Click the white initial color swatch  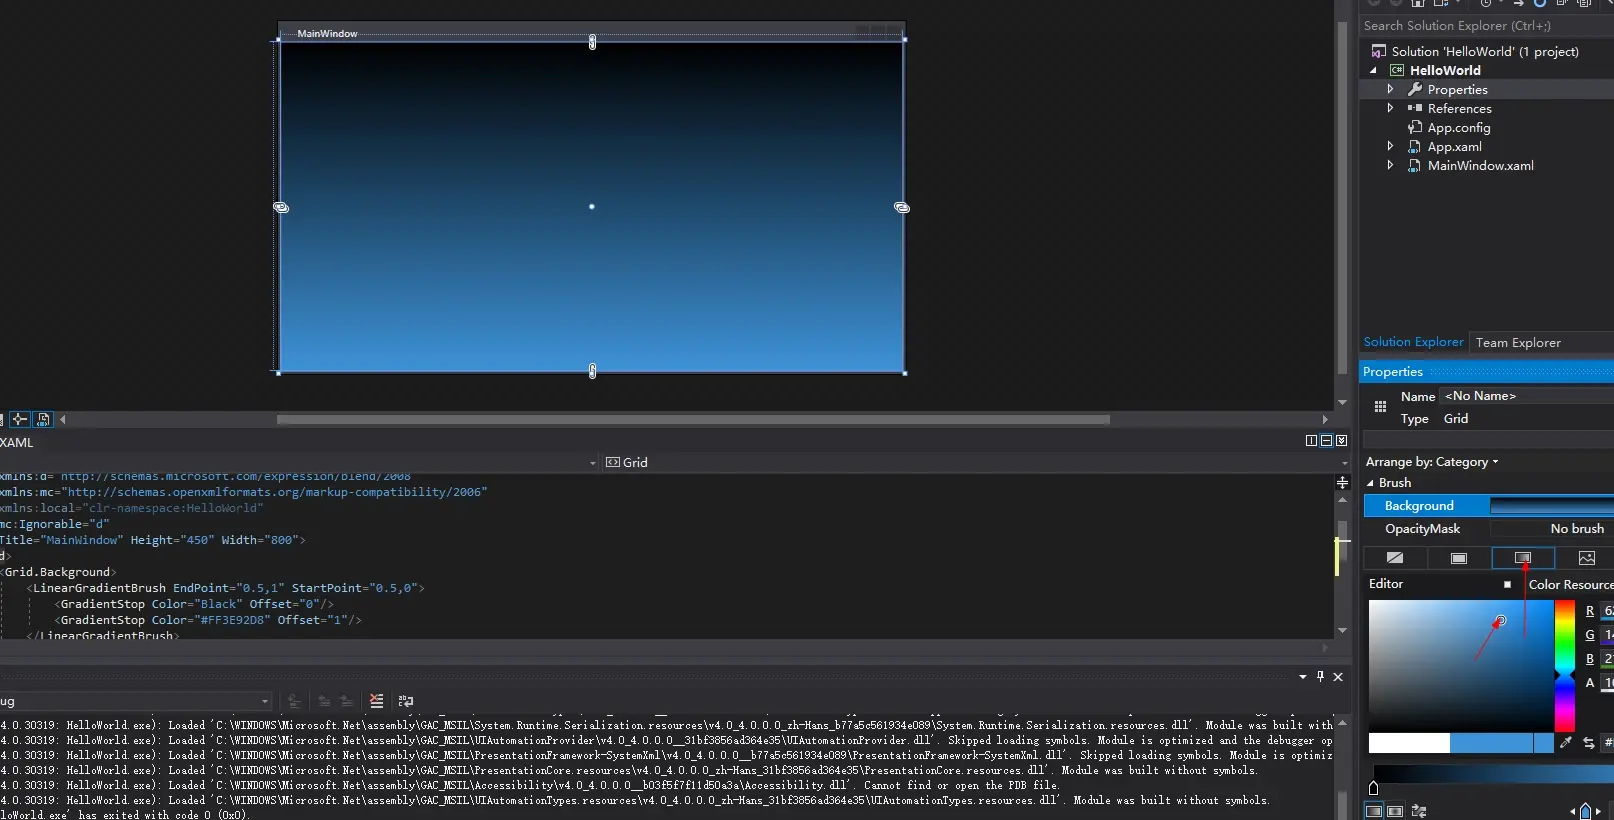click(x=1409, y=743)
